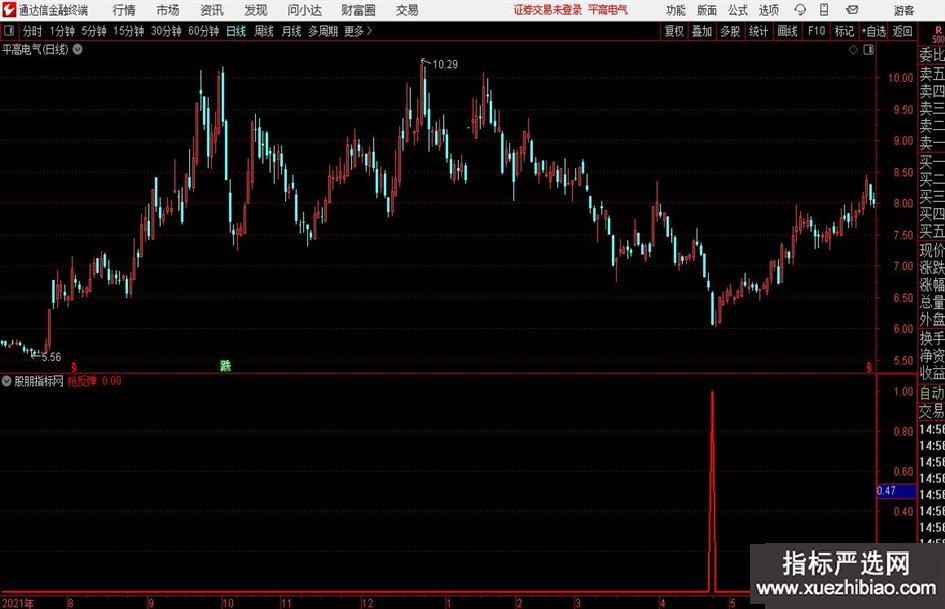Switch to 周线 weekly period
Viewport: 945px width, 609px height.
(263, 31)
